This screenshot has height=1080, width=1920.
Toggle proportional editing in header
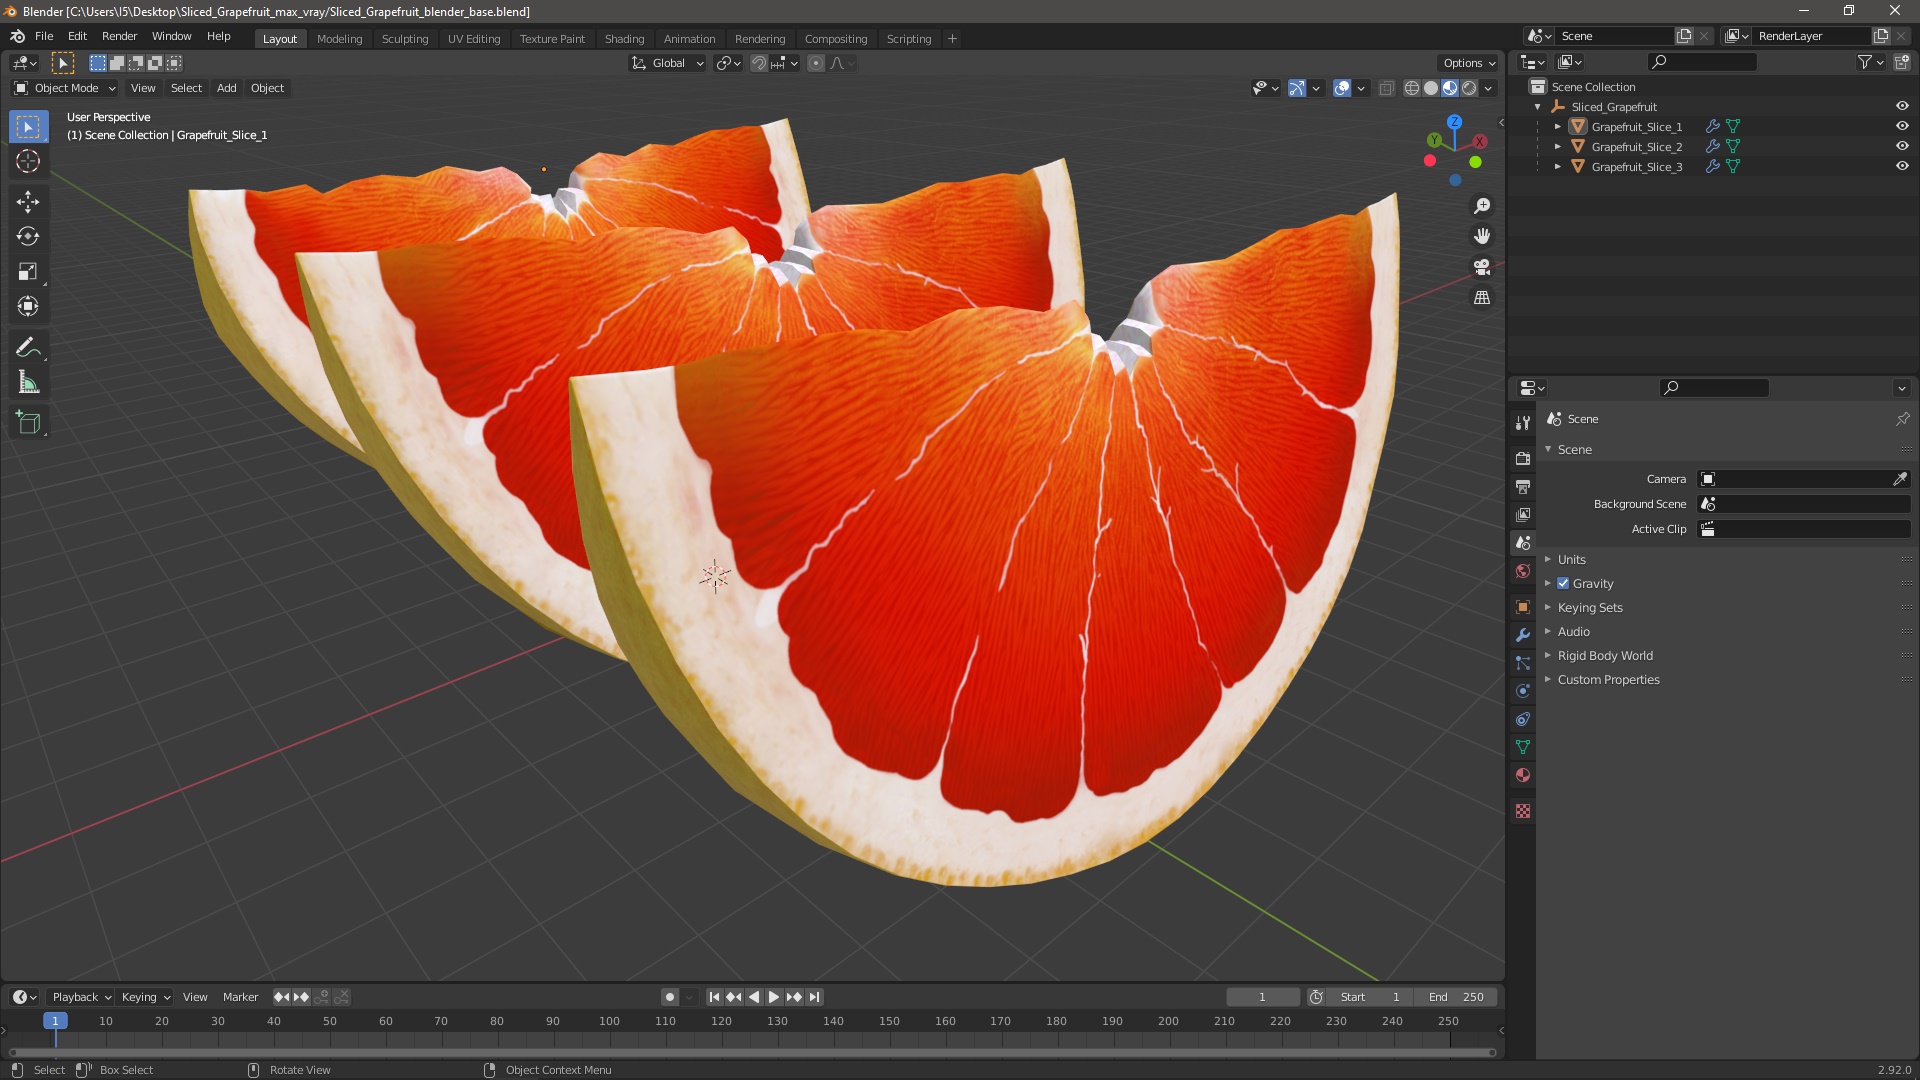[x=816, y=63]
